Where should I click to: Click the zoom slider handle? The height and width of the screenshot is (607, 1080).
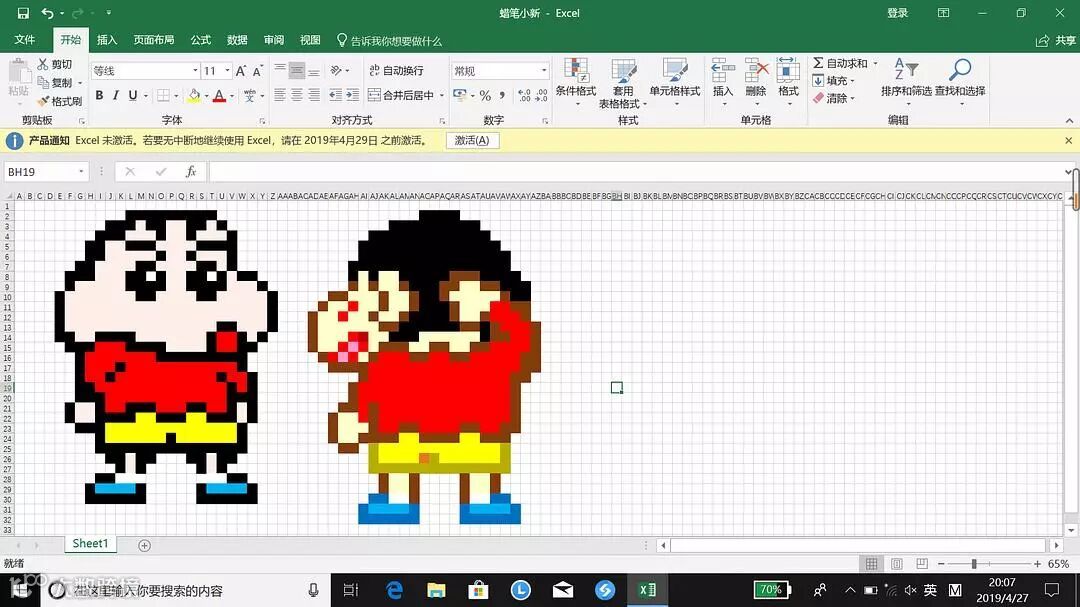(x=974, y=564)
